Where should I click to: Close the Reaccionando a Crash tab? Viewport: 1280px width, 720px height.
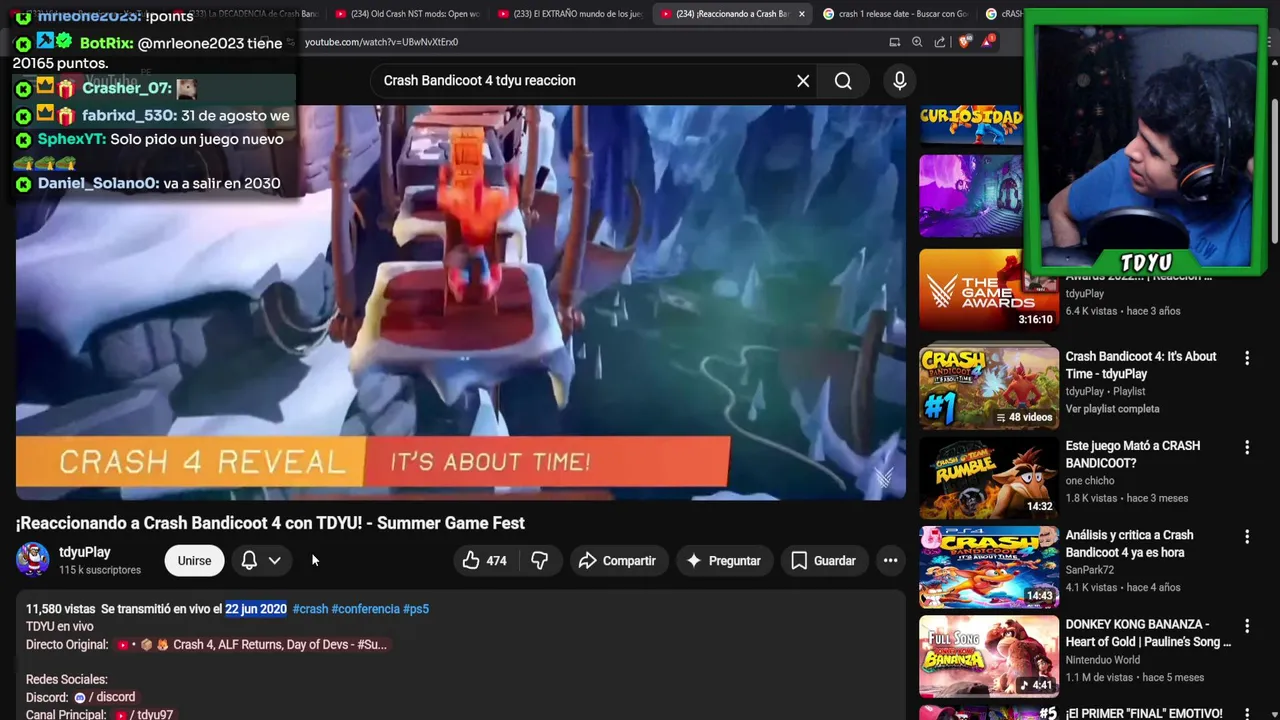tap(801, 14)
